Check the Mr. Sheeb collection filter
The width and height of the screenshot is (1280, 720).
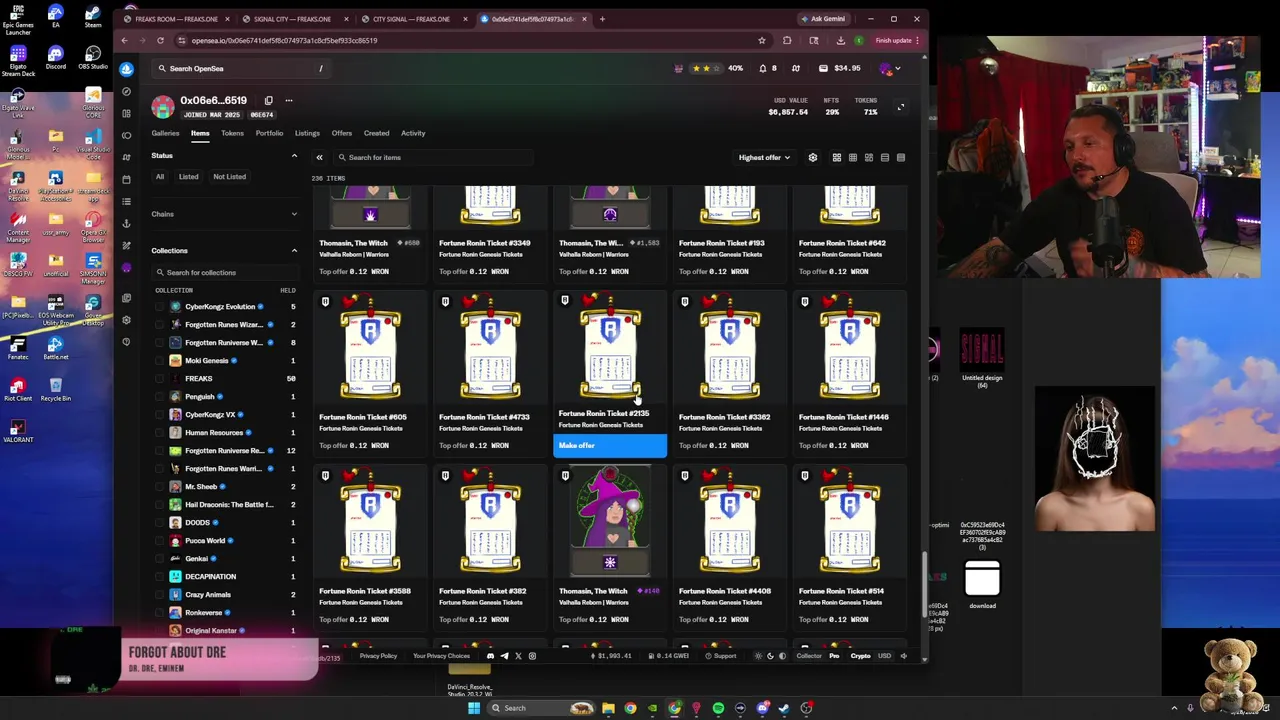(160, 487)
